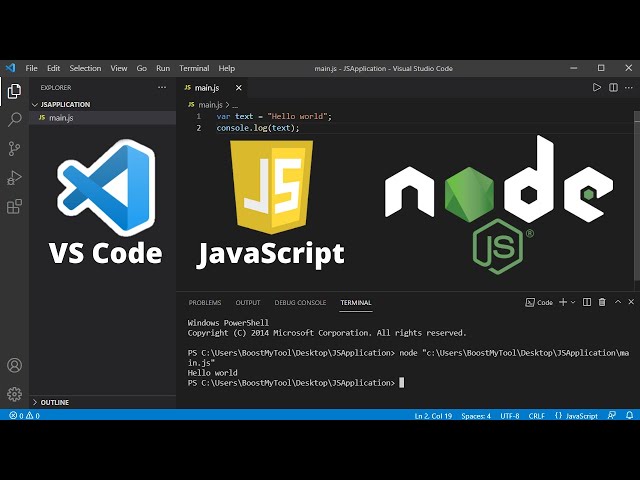640x480 pixels.
Task: Select the Code terminal entry icon
Action: pyautogui.click(x=530, y=302)
